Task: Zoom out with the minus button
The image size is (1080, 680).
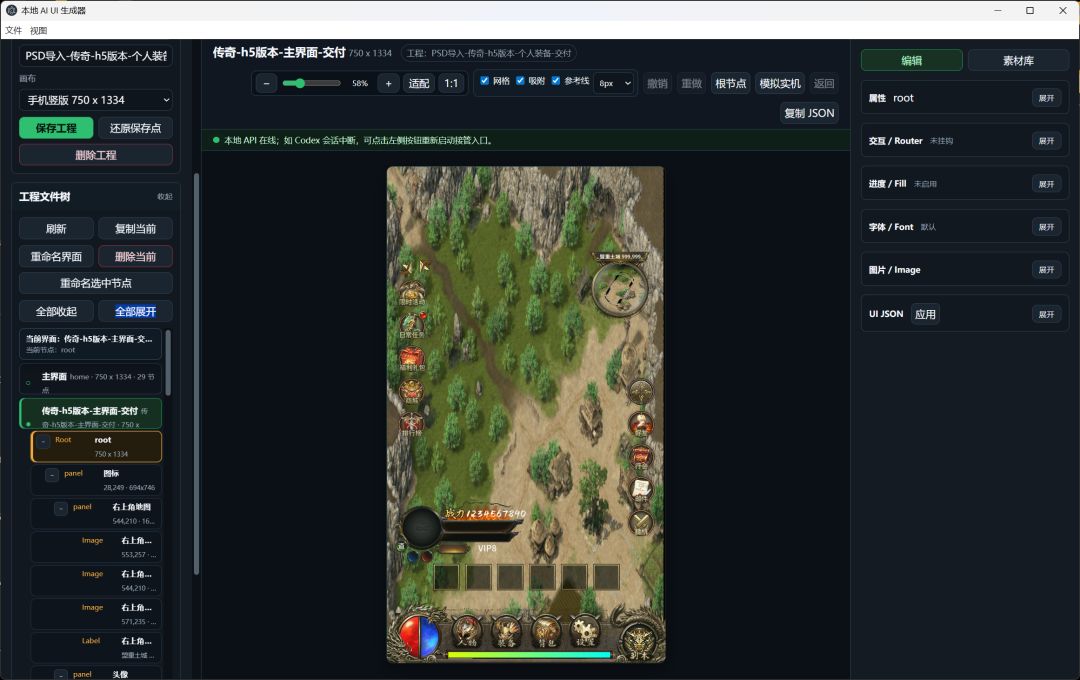Action: pos(267,83)
